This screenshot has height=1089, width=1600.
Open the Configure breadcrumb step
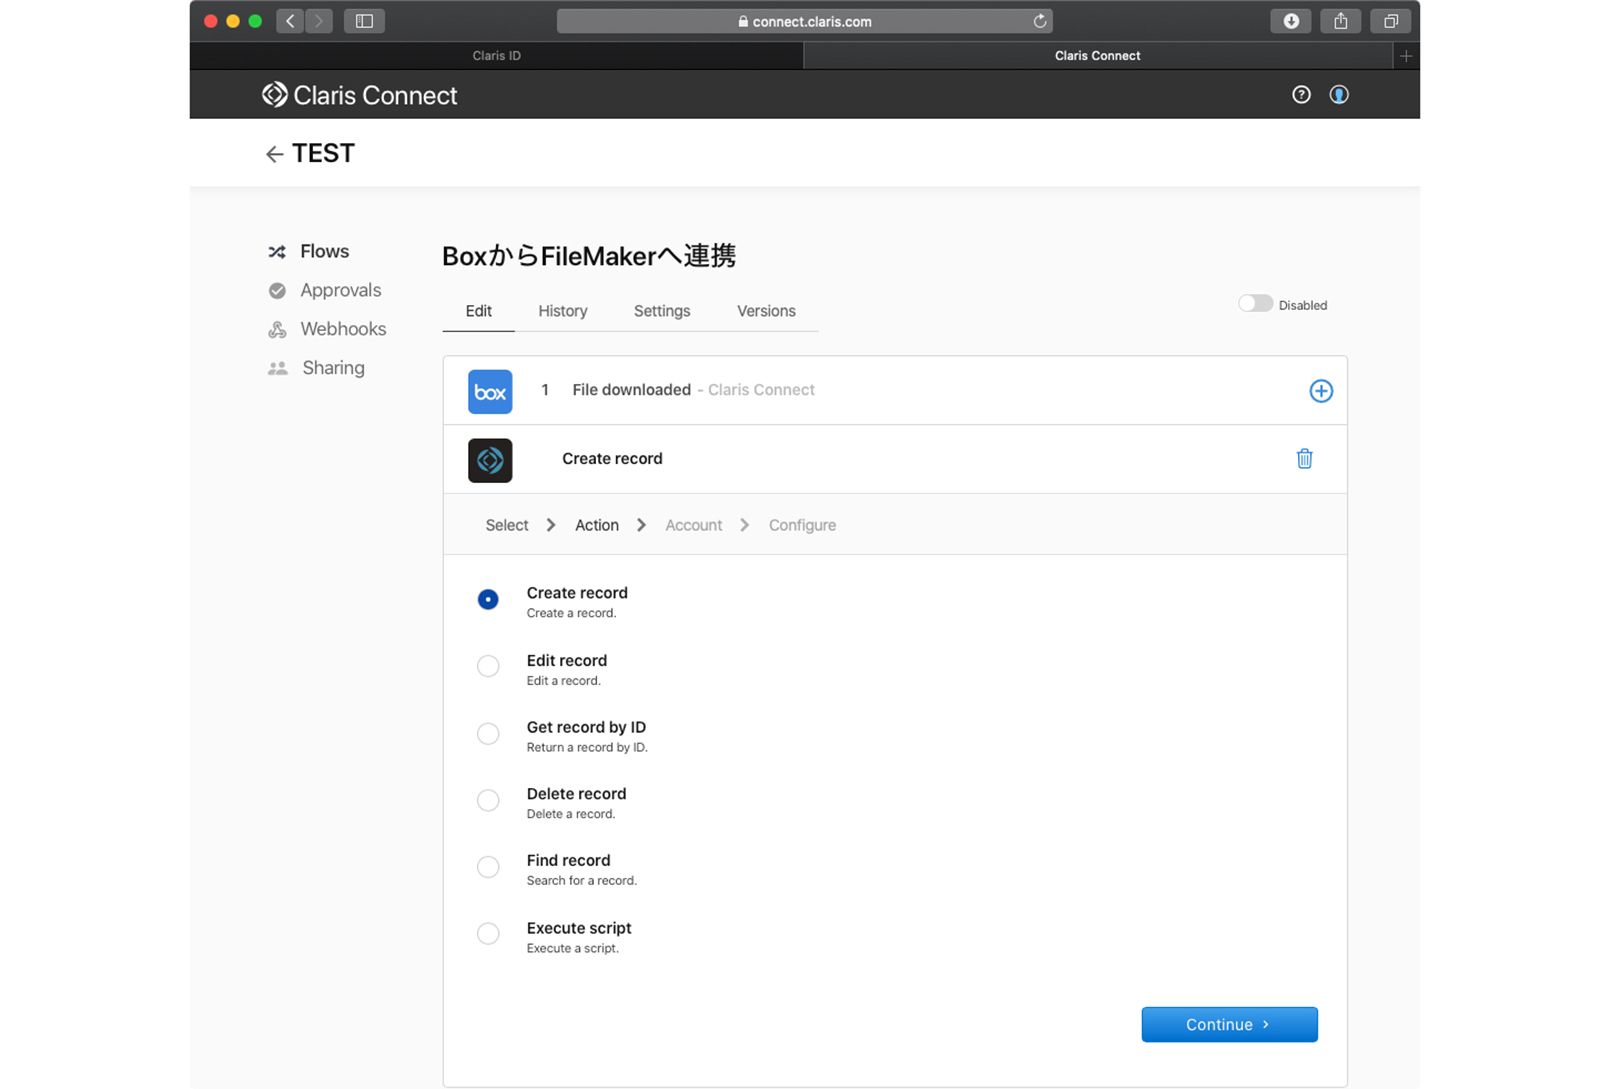point(802,525)
